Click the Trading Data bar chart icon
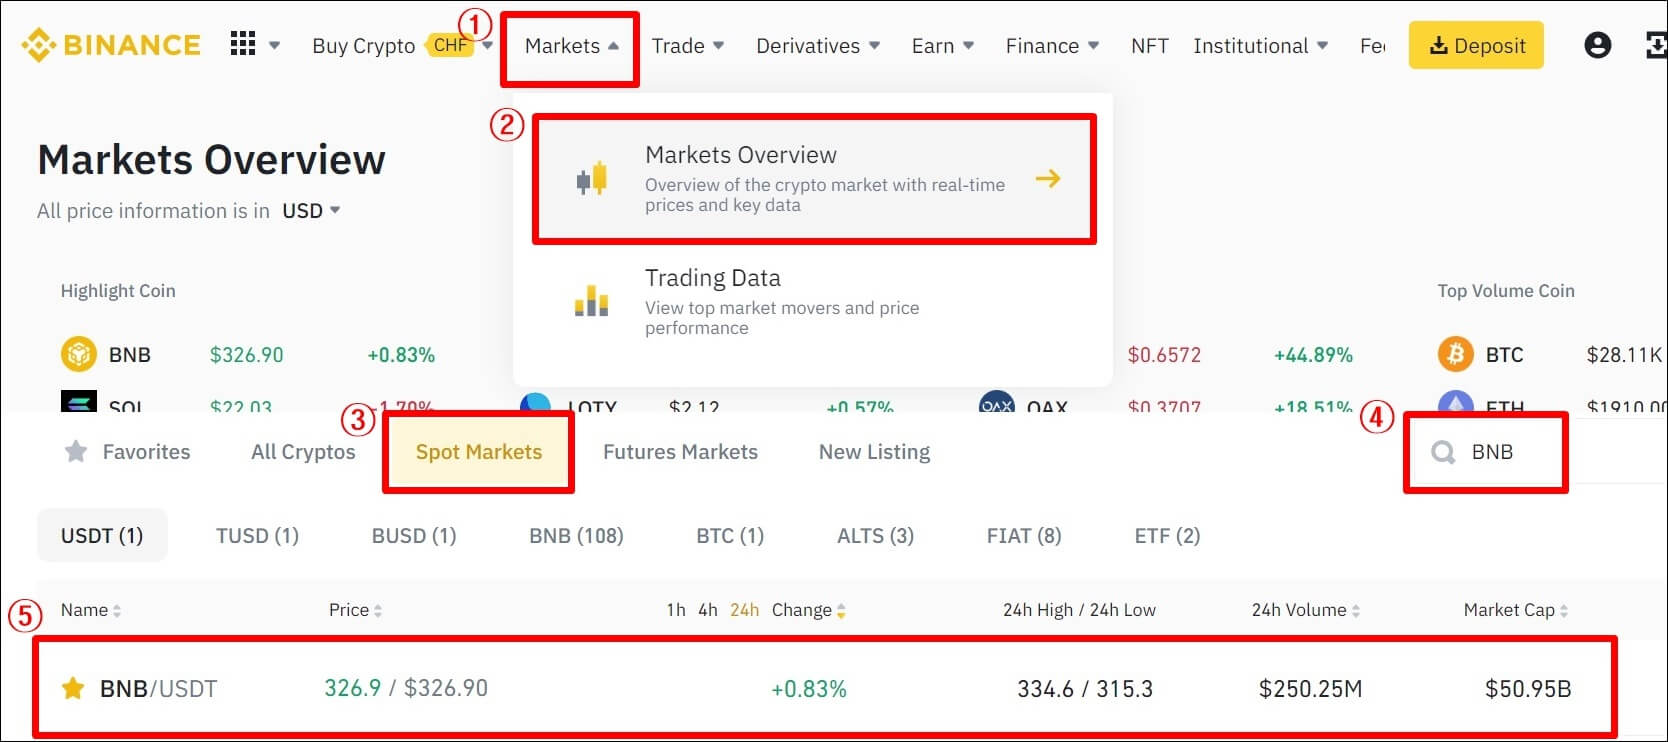1668x742 pixels. 592,301
